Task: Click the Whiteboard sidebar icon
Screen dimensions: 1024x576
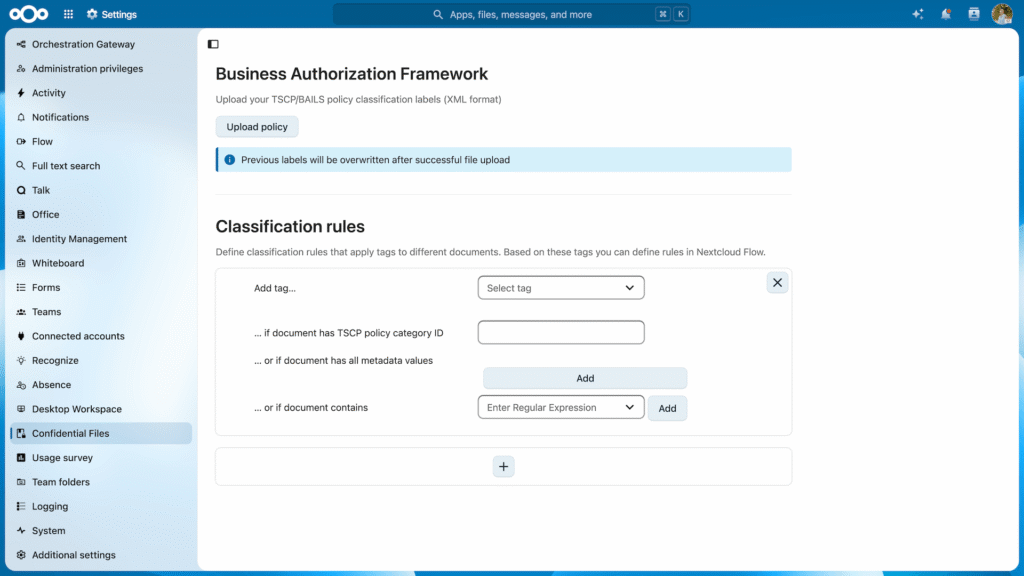Action: tap(21, 263)
